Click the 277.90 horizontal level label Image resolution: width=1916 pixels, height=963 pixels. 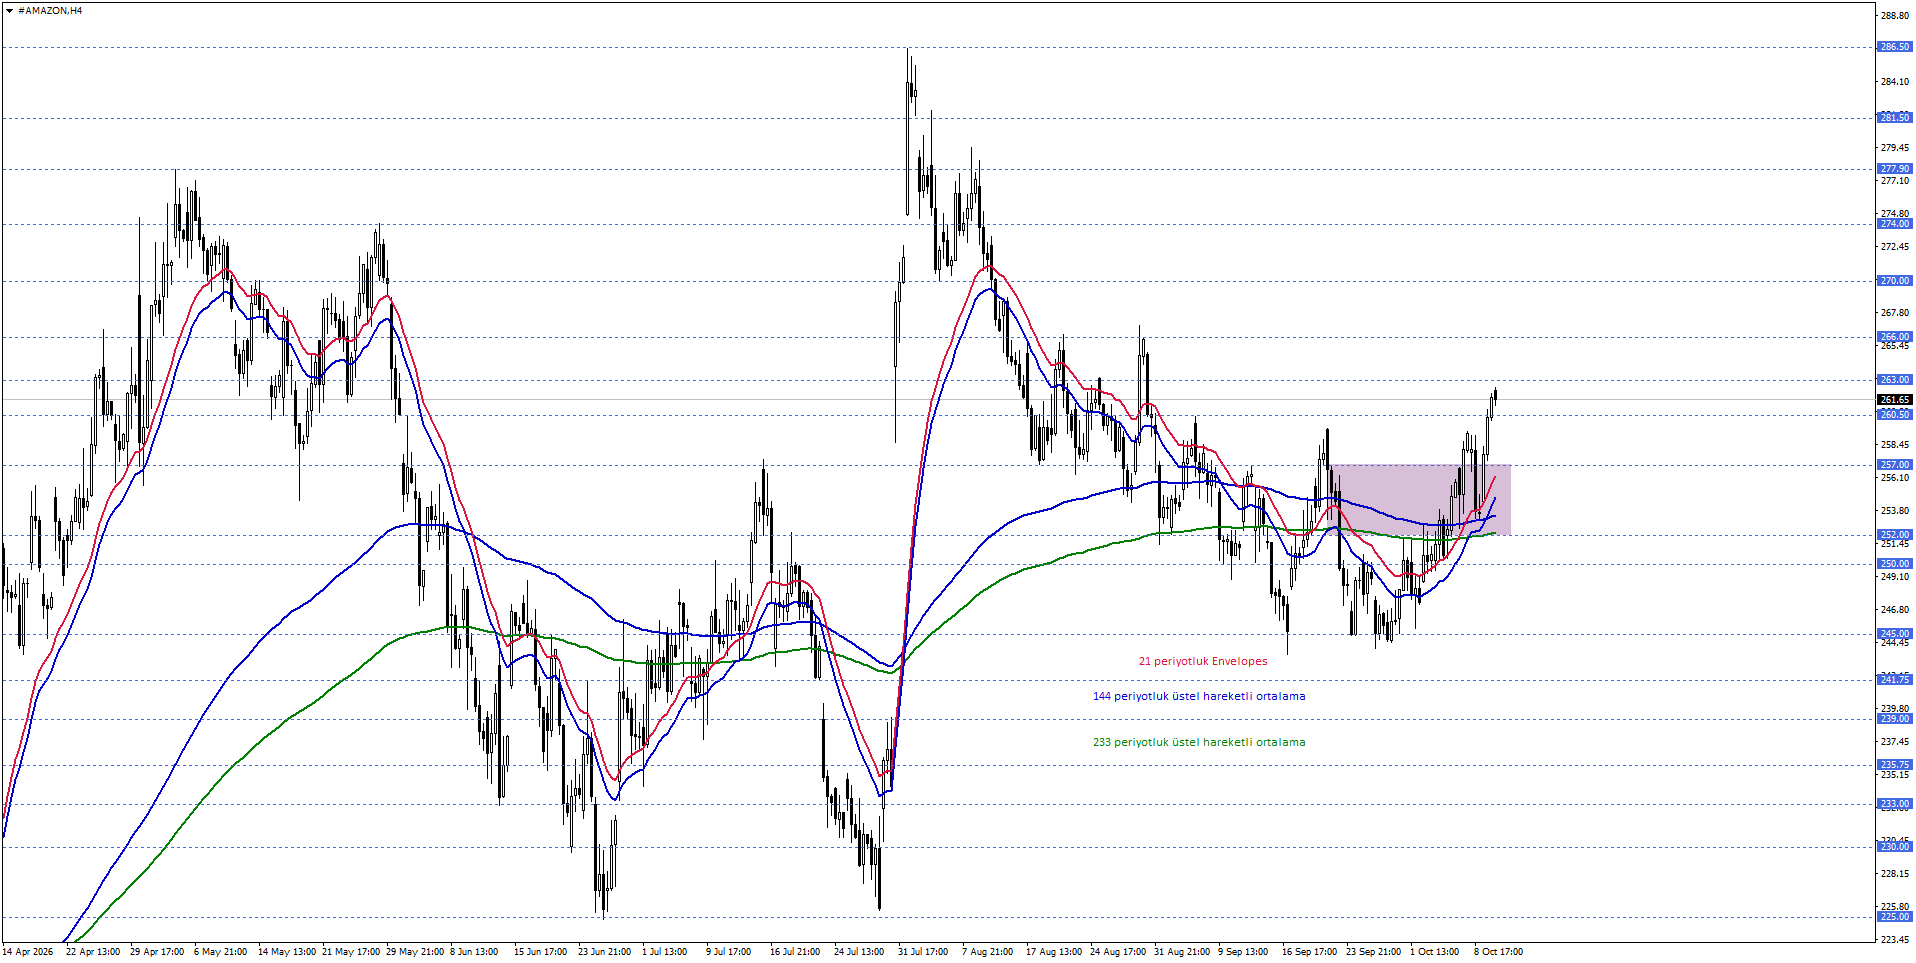coord(1895,169)
